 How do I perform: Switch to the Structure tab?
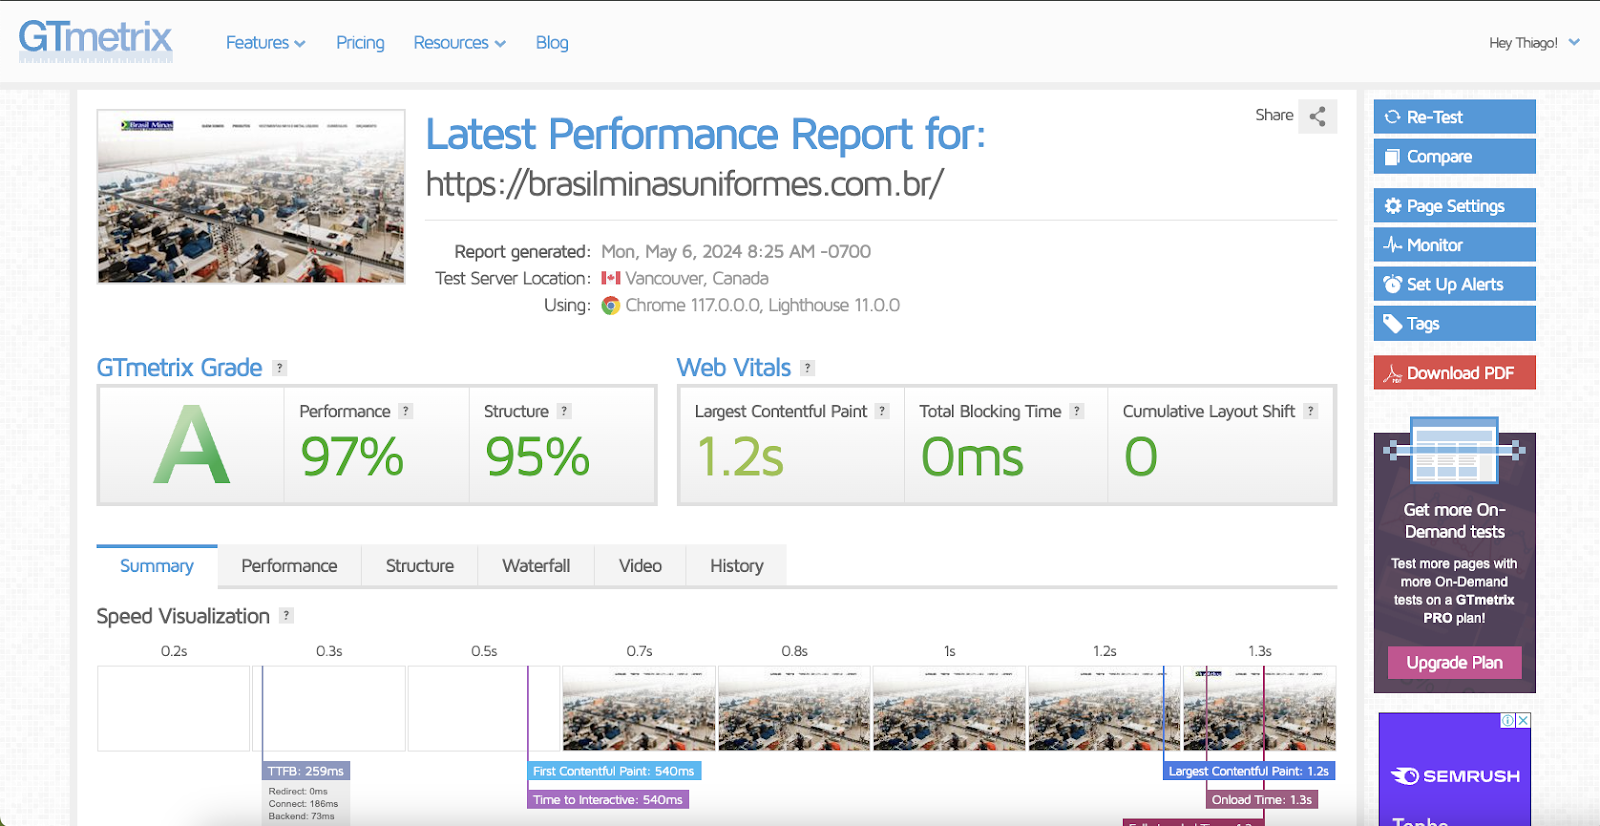(420, 566)
